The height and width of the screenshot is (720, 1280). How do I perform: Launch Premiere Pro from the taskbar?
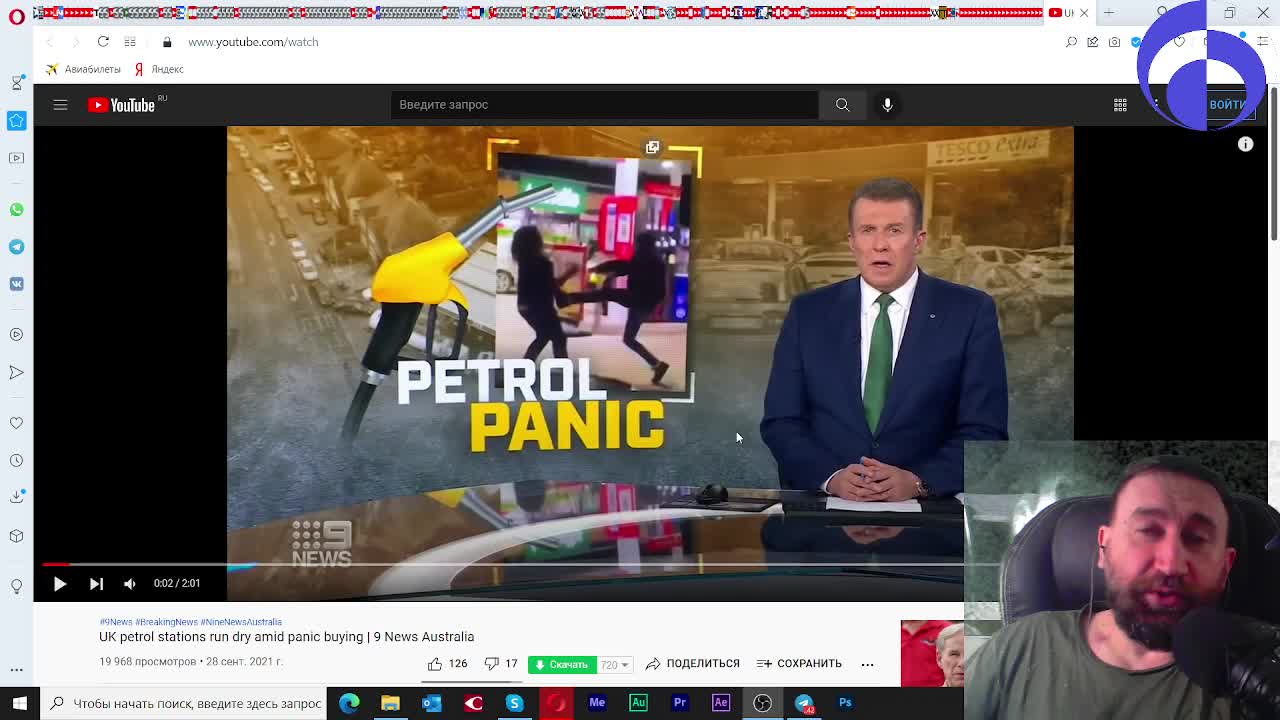[x=679, y=703]
